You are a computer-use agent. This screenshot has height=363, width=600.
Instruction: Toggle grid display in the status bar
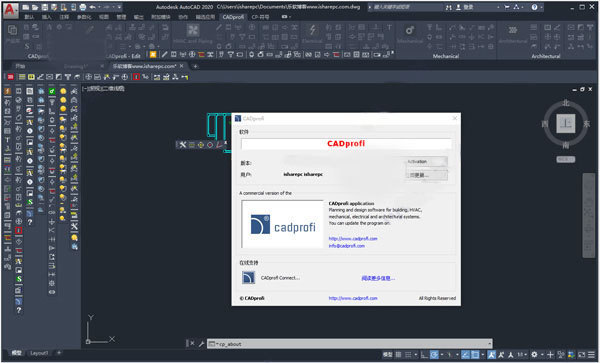(x=398, y=355)
